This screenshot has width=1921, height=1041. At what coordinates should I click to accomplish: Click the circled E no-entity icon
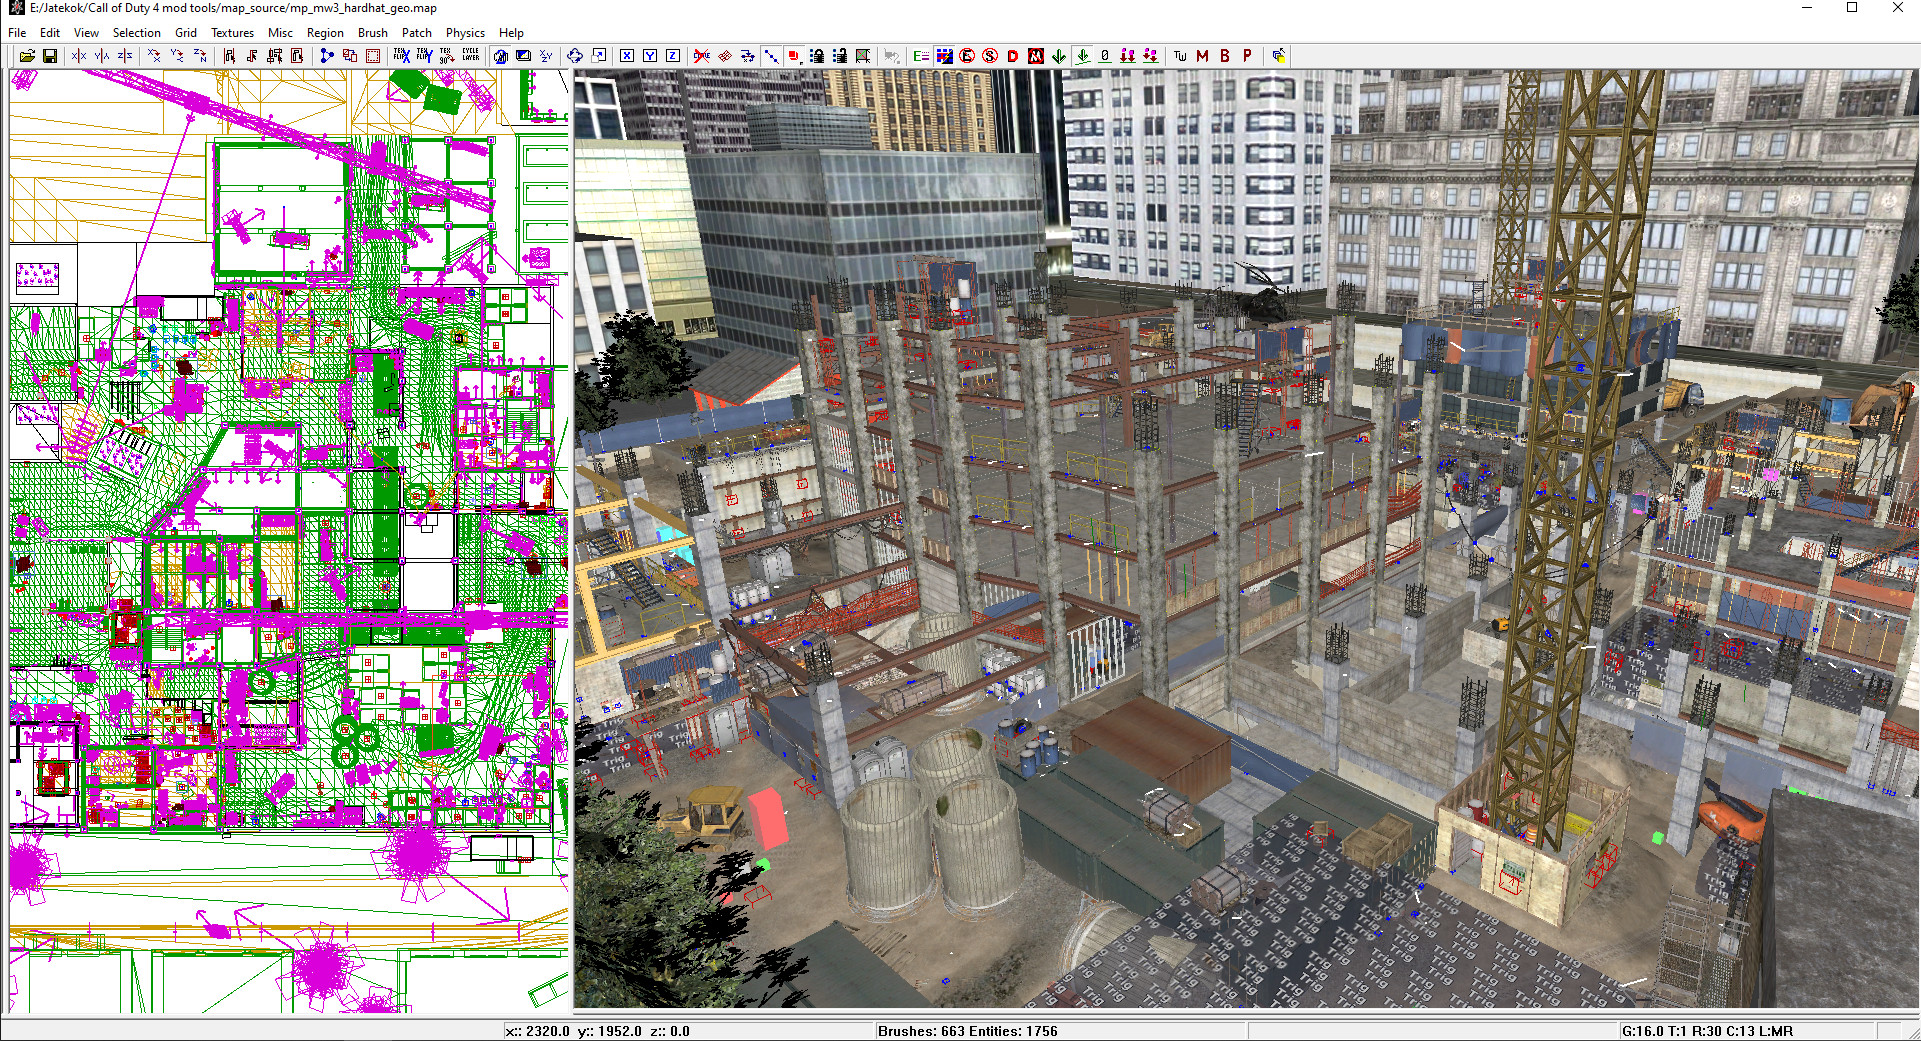[967, 56]
